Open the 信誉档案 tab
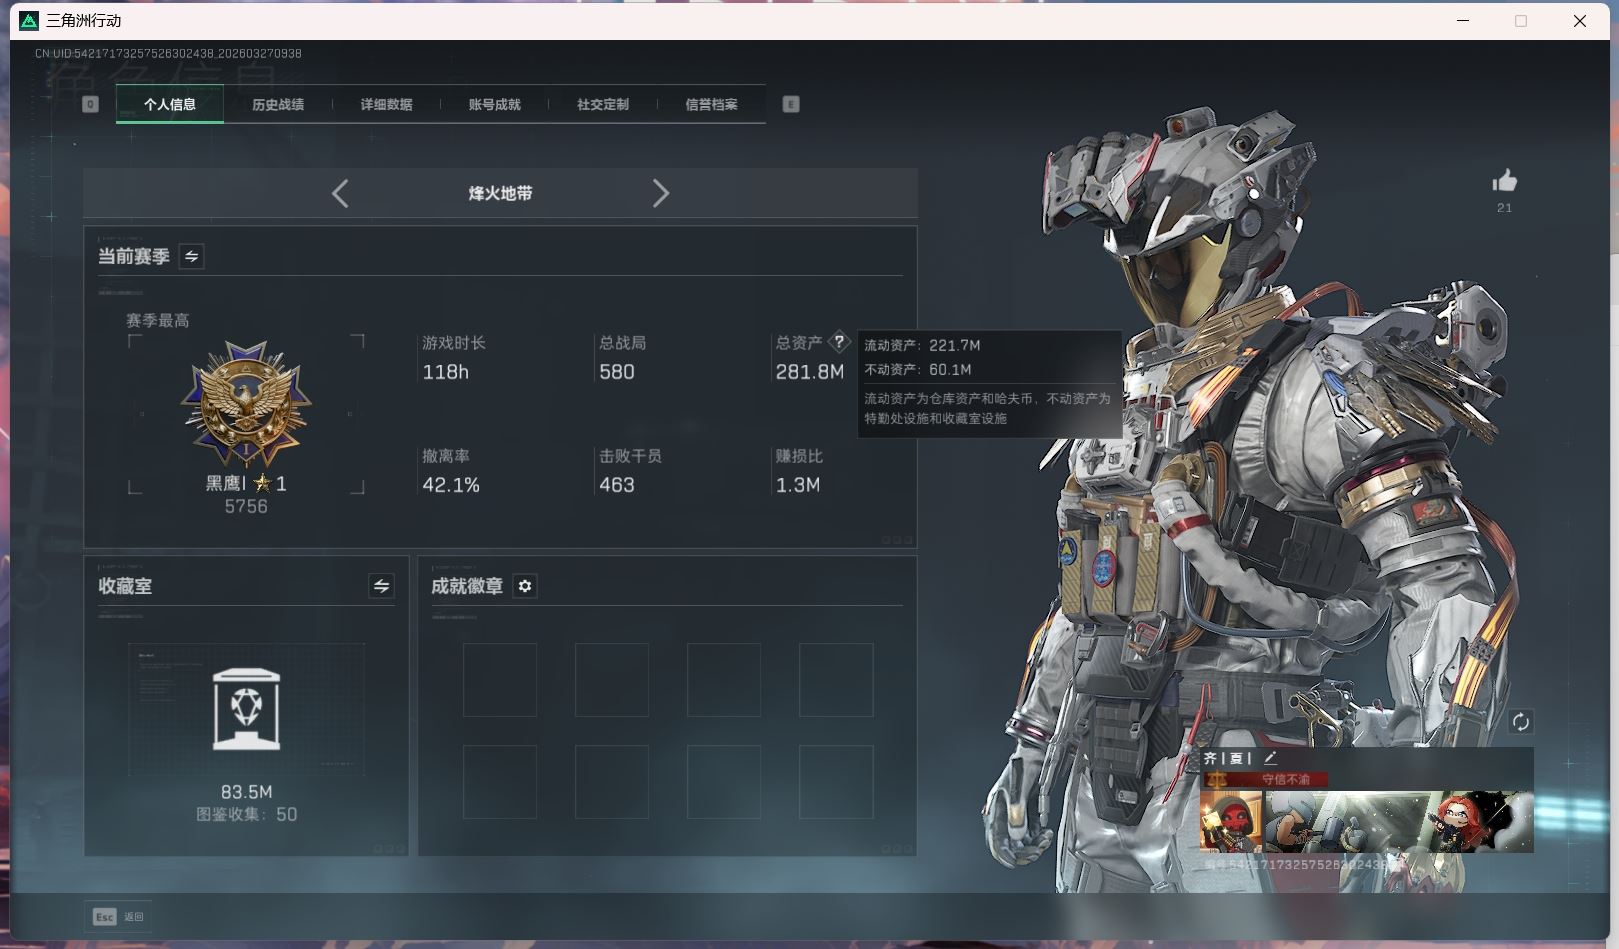1619x949 pixels. [x=711, y=104]
